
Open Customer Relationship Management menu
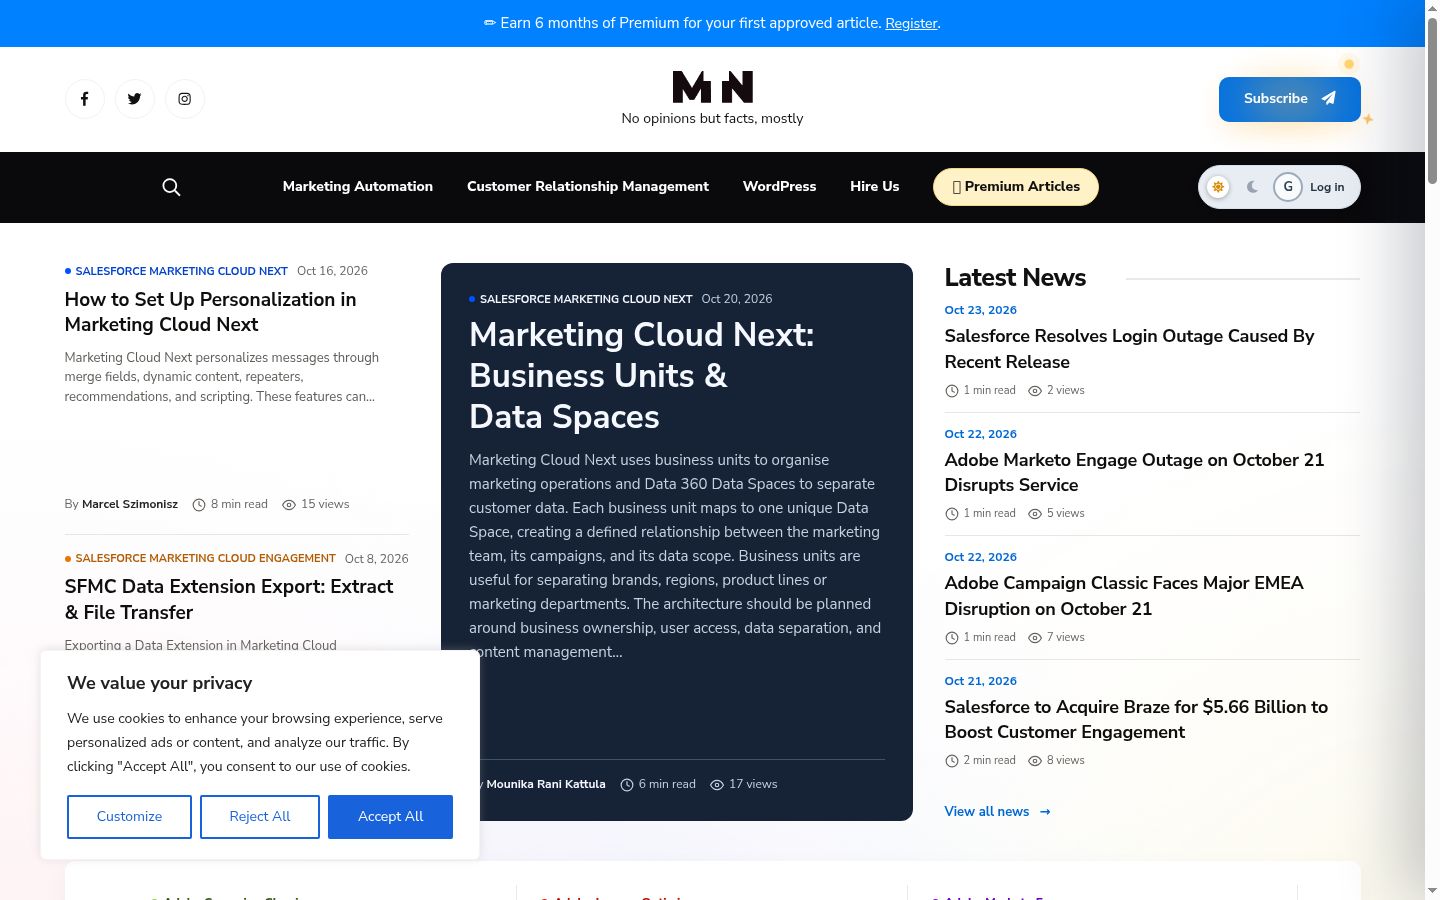click(x=588, y=187)
